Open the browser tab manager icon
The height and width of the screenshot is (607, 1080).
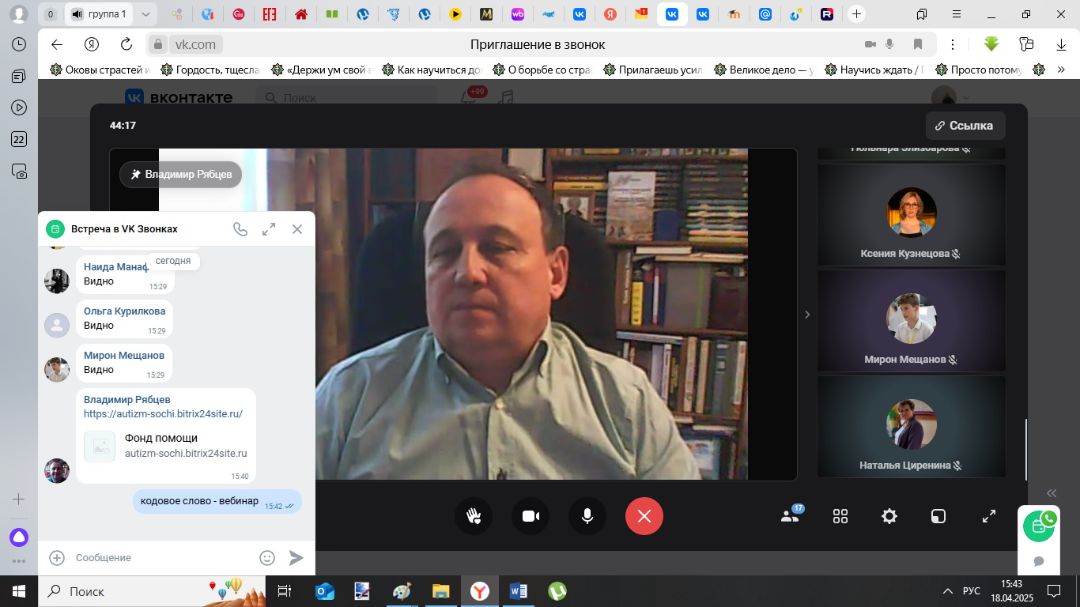(922, 14)
